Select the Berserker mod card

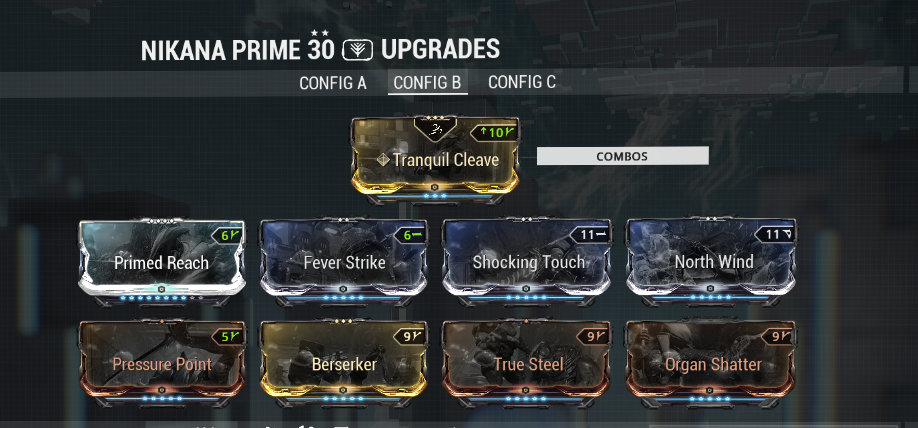[344, 364]
